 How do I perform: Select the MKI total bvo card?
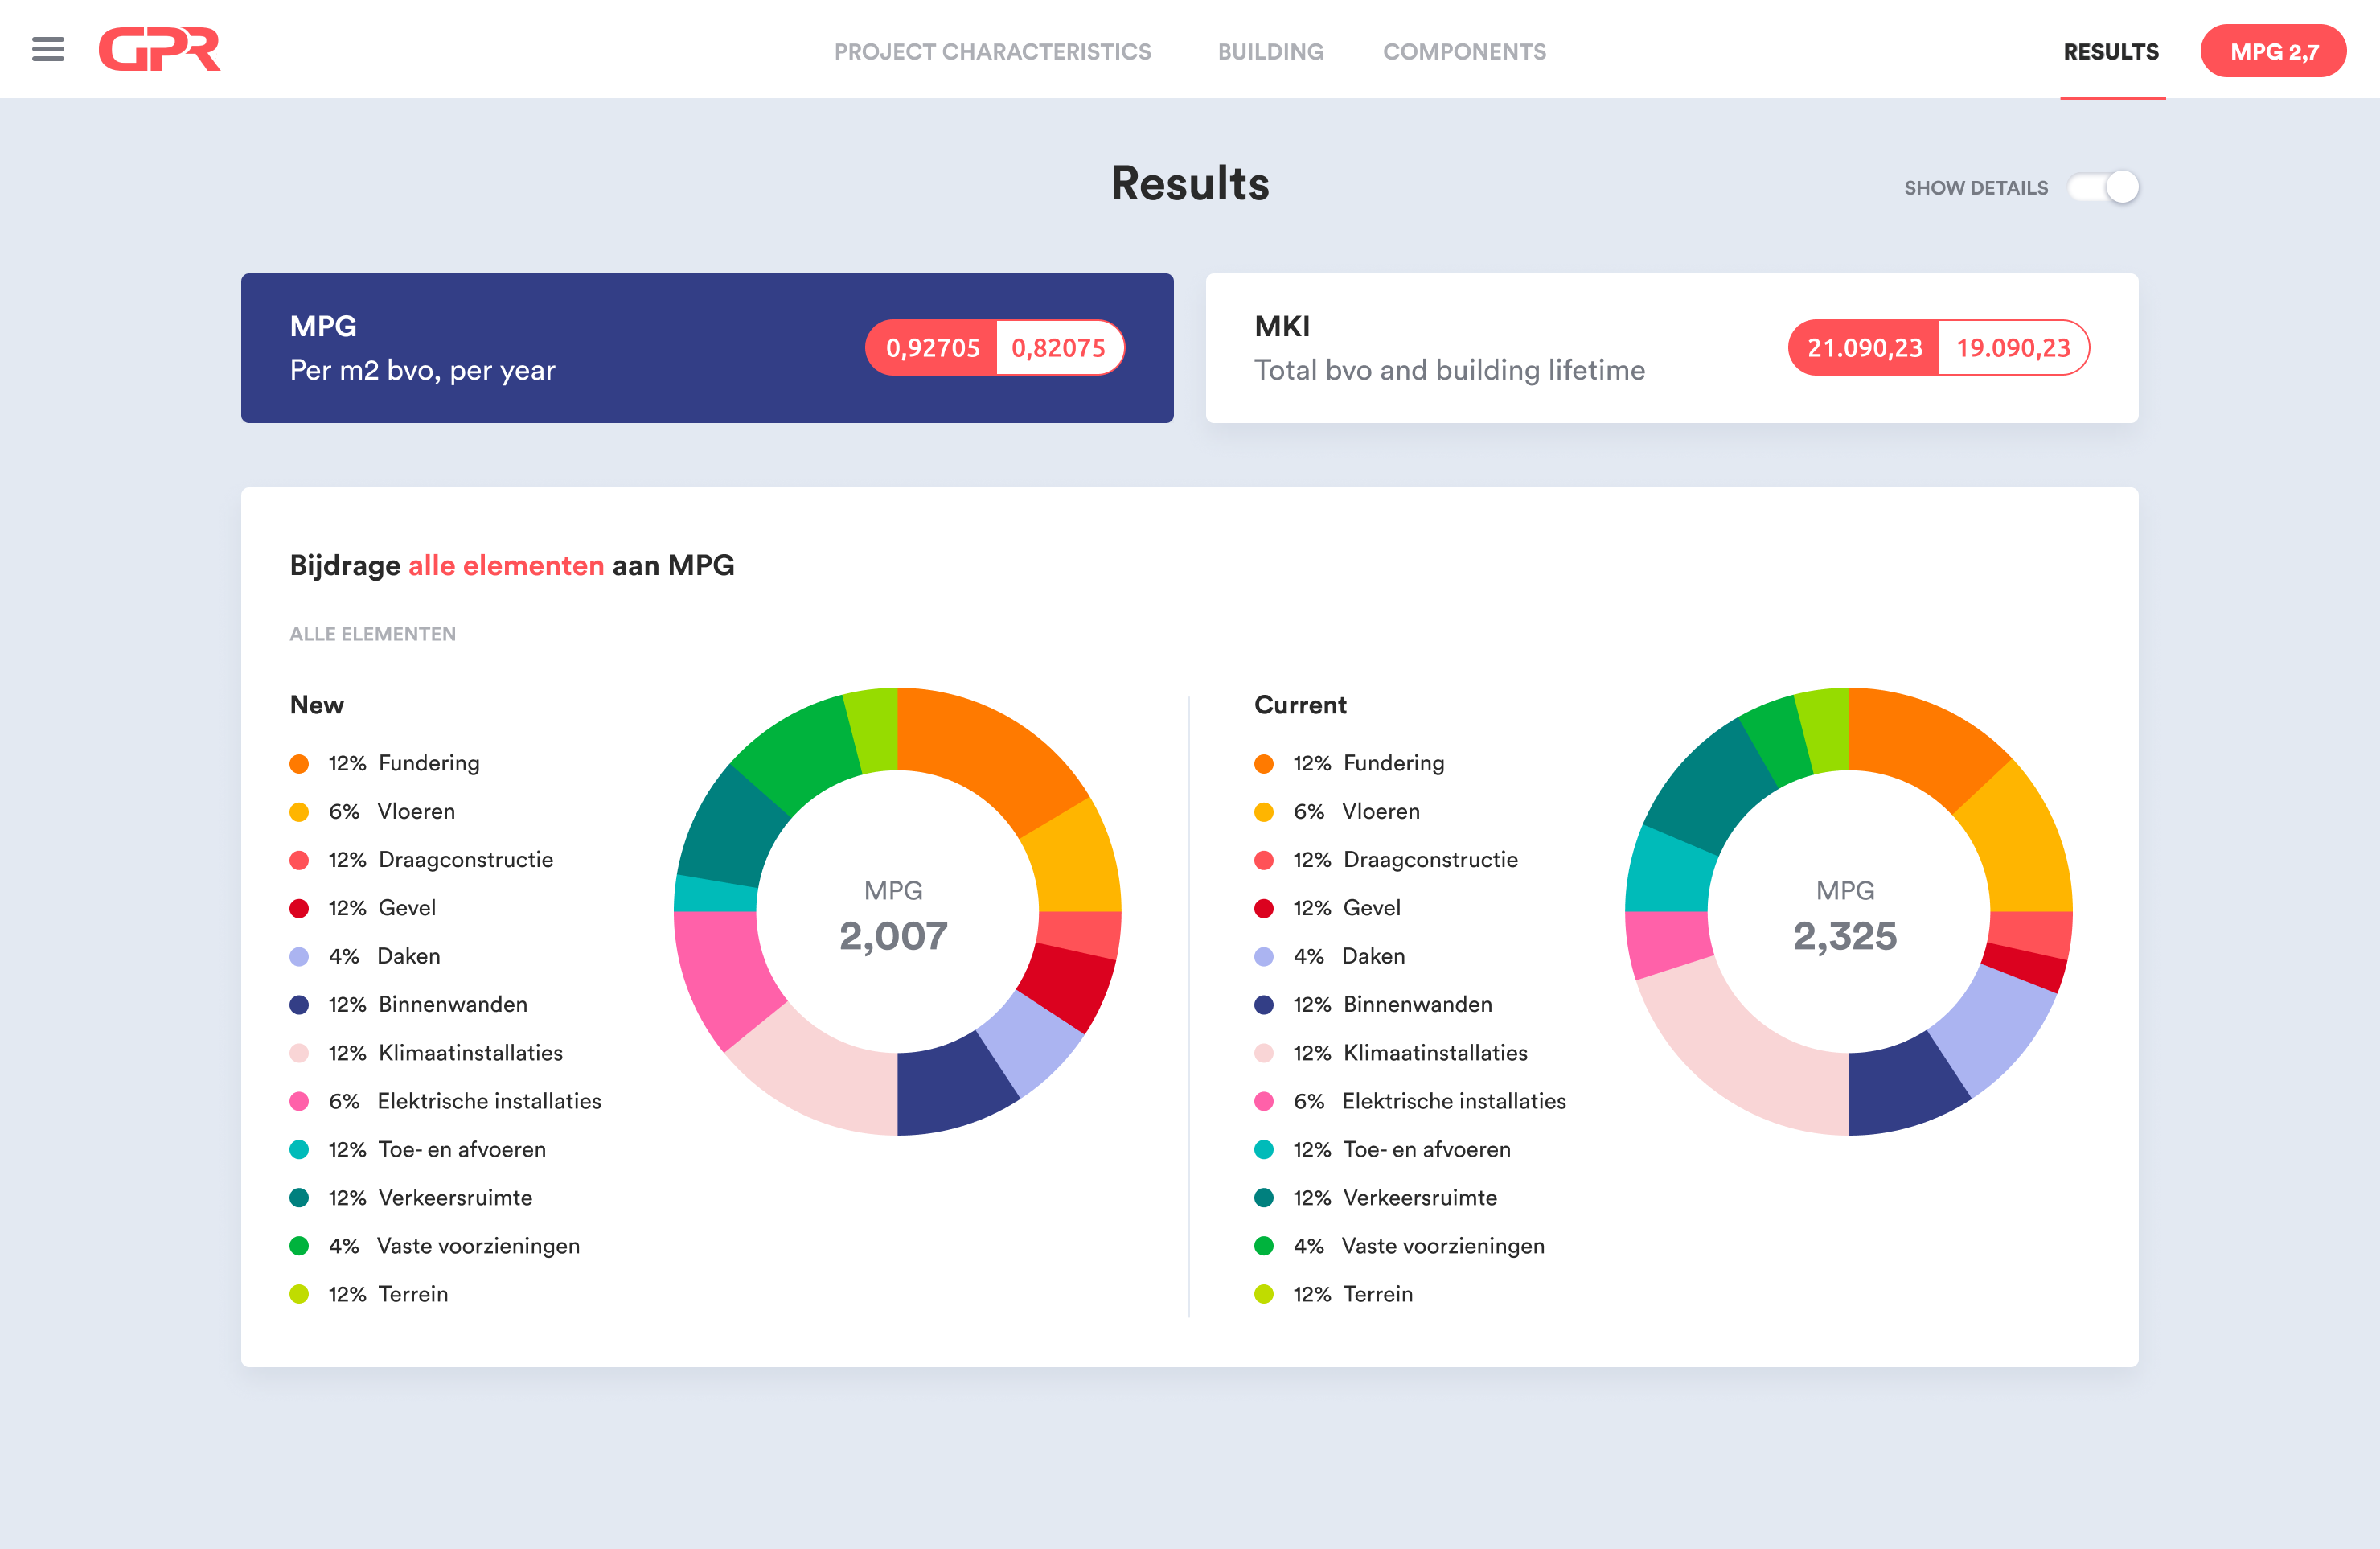pyautogui.click(x=1672, y=348)
